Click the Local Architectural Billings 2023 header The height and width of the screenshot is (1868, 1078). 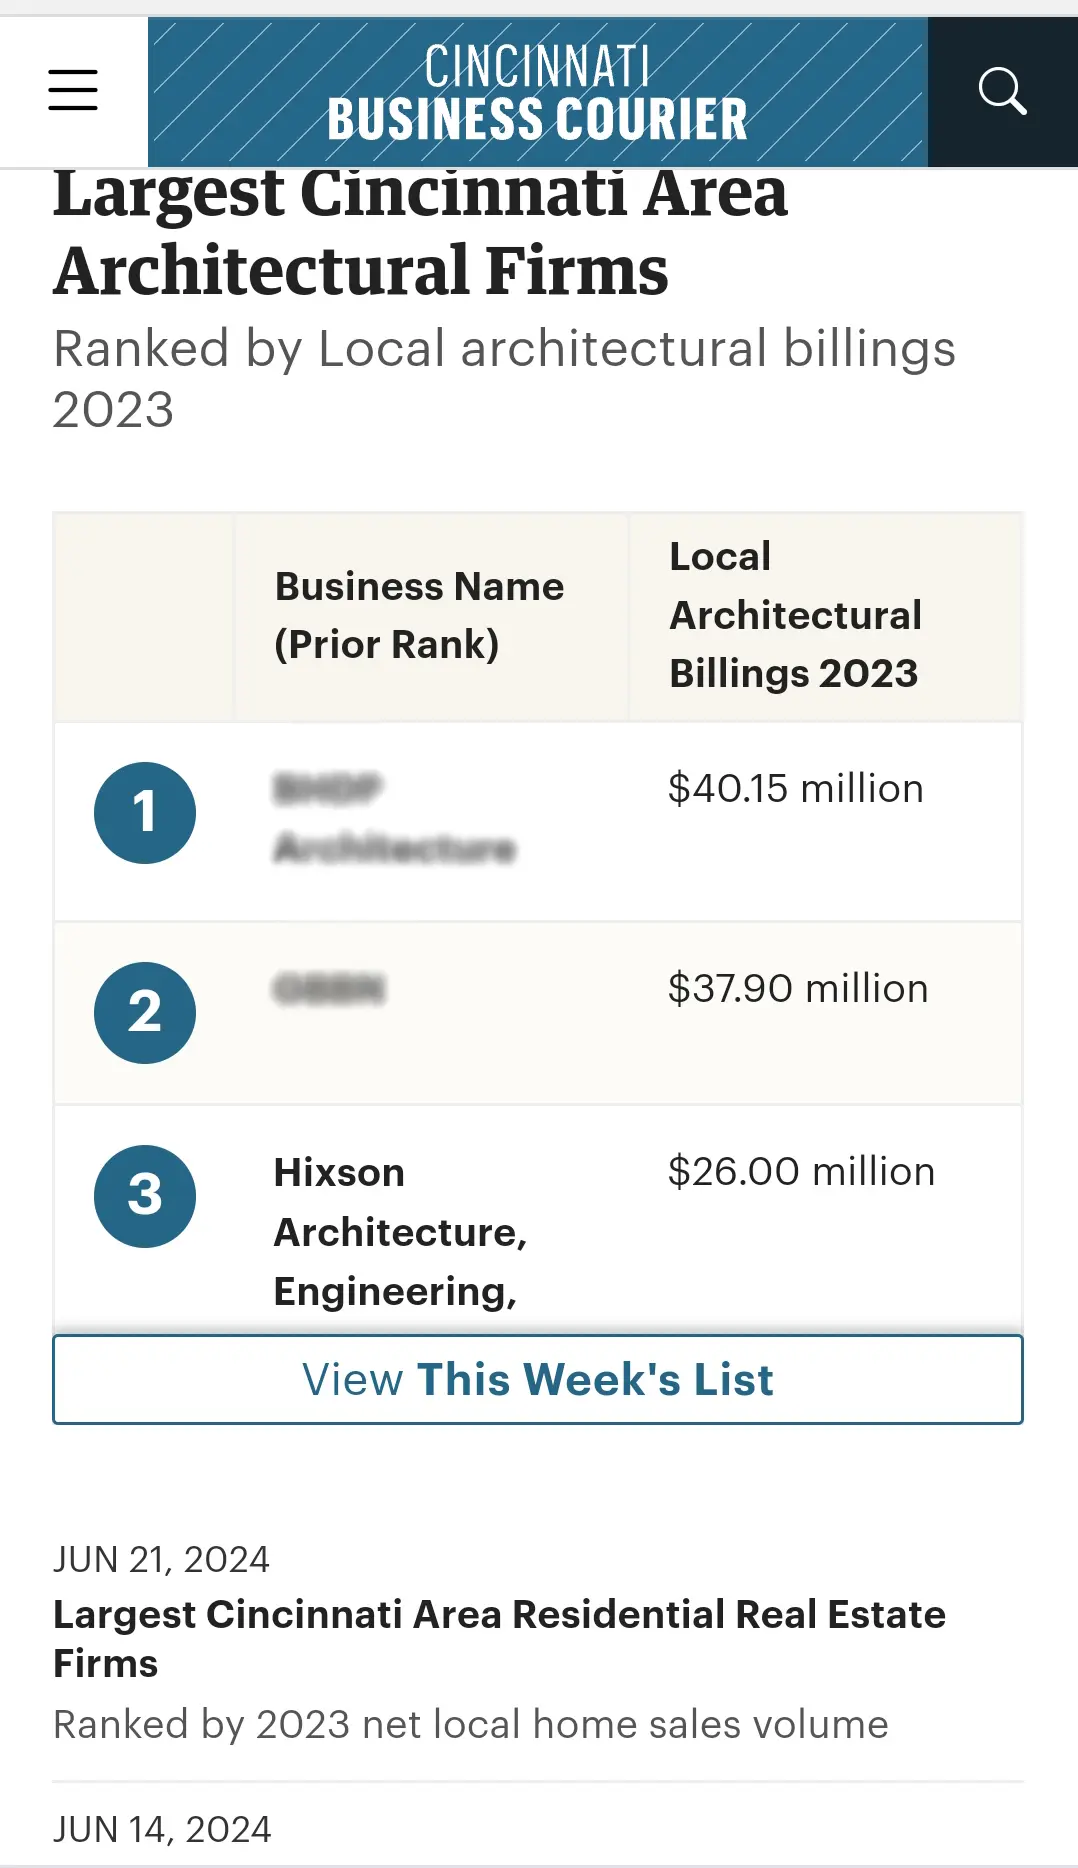tap(795, 614)
